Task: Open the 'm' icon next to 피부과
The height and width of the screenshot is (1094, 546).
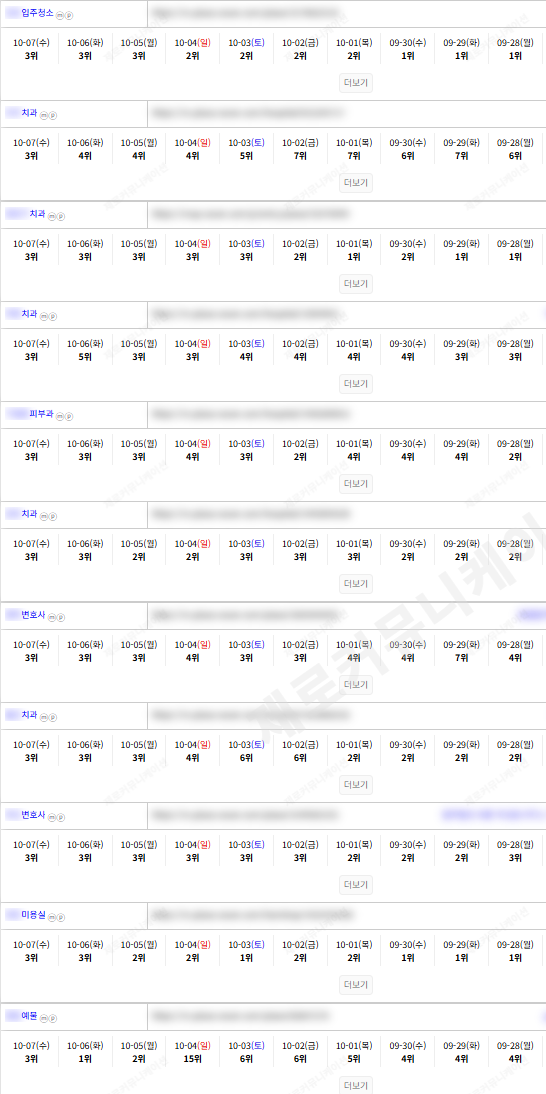Action: coord(59,417)
